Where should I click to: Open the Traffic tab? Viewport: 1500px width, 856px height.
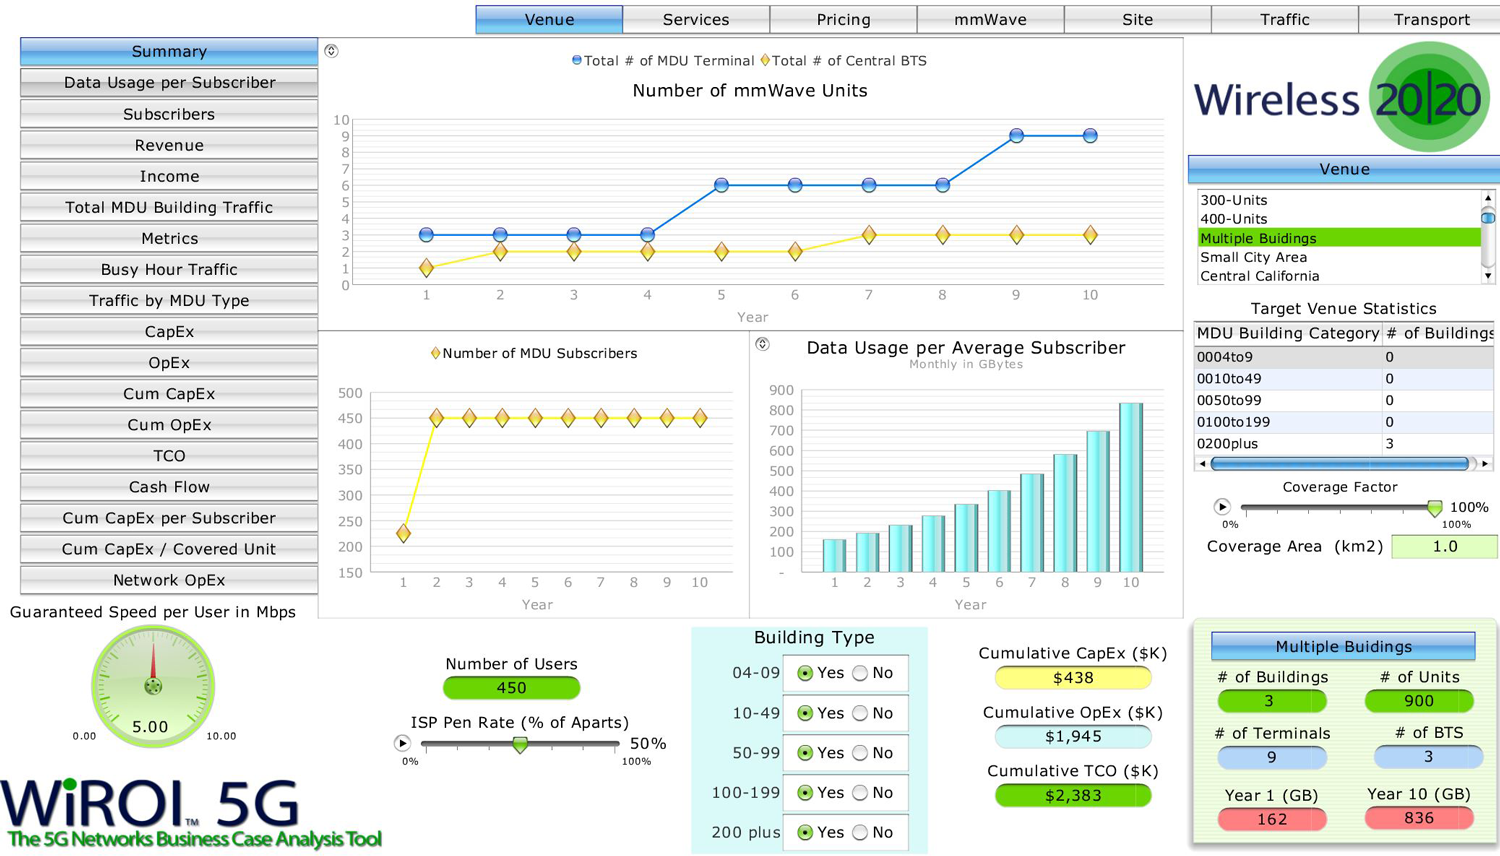click(x=1284, y=19)
